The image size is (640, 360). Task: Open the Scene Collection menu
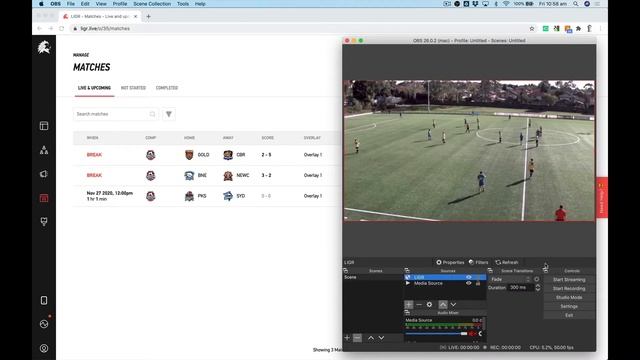[x=152, y=4]
